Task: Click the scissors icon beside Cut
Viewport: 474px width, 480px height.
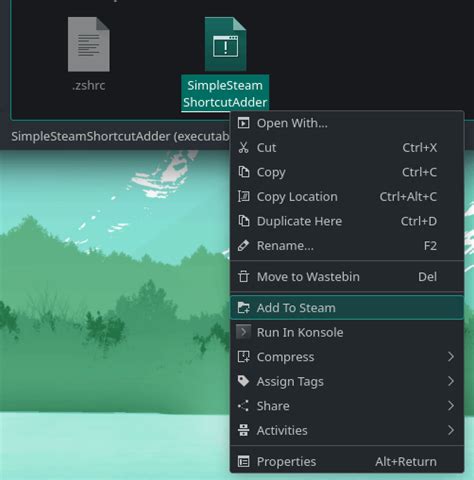Action: 243,147
